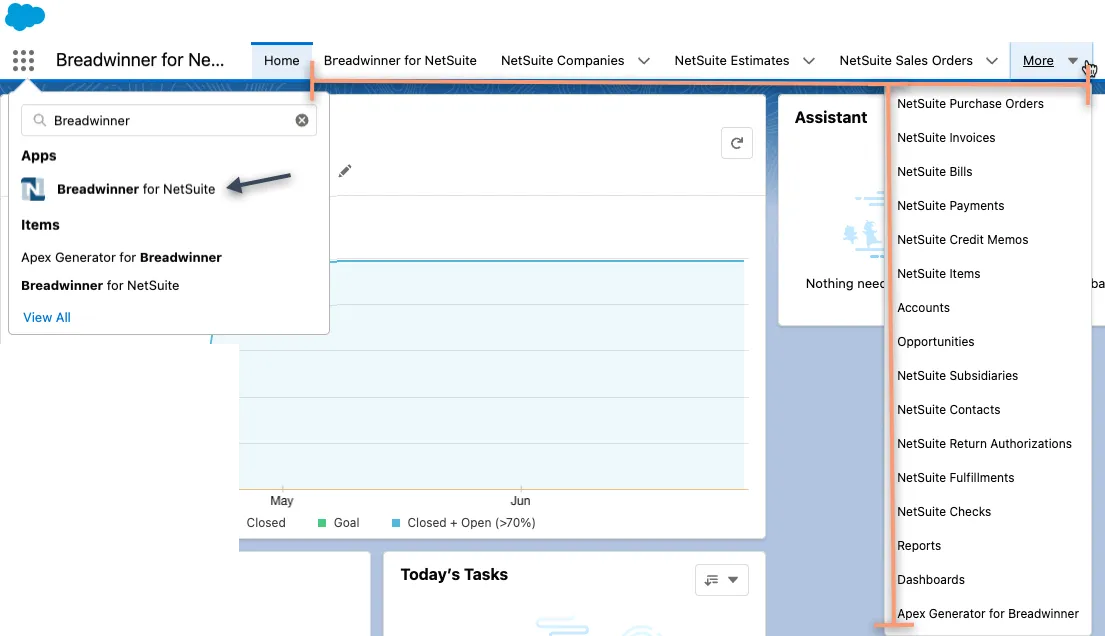Refresh the chart with reload button
The width and height of the screenshot is (1105, 636).
click(736, 143)
